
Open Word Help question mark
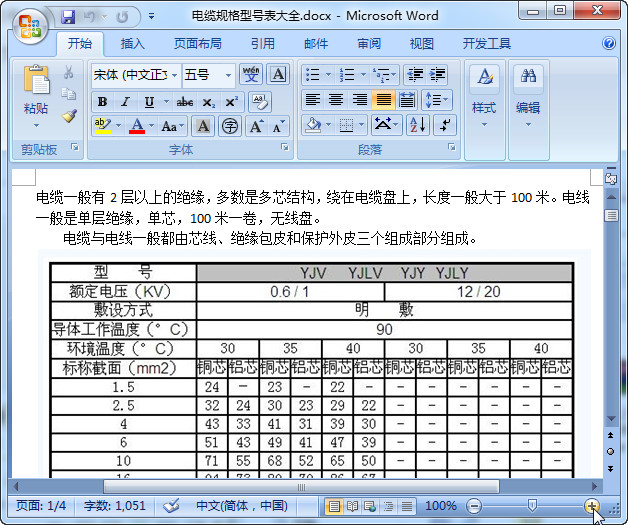click(x=609, y=43)
